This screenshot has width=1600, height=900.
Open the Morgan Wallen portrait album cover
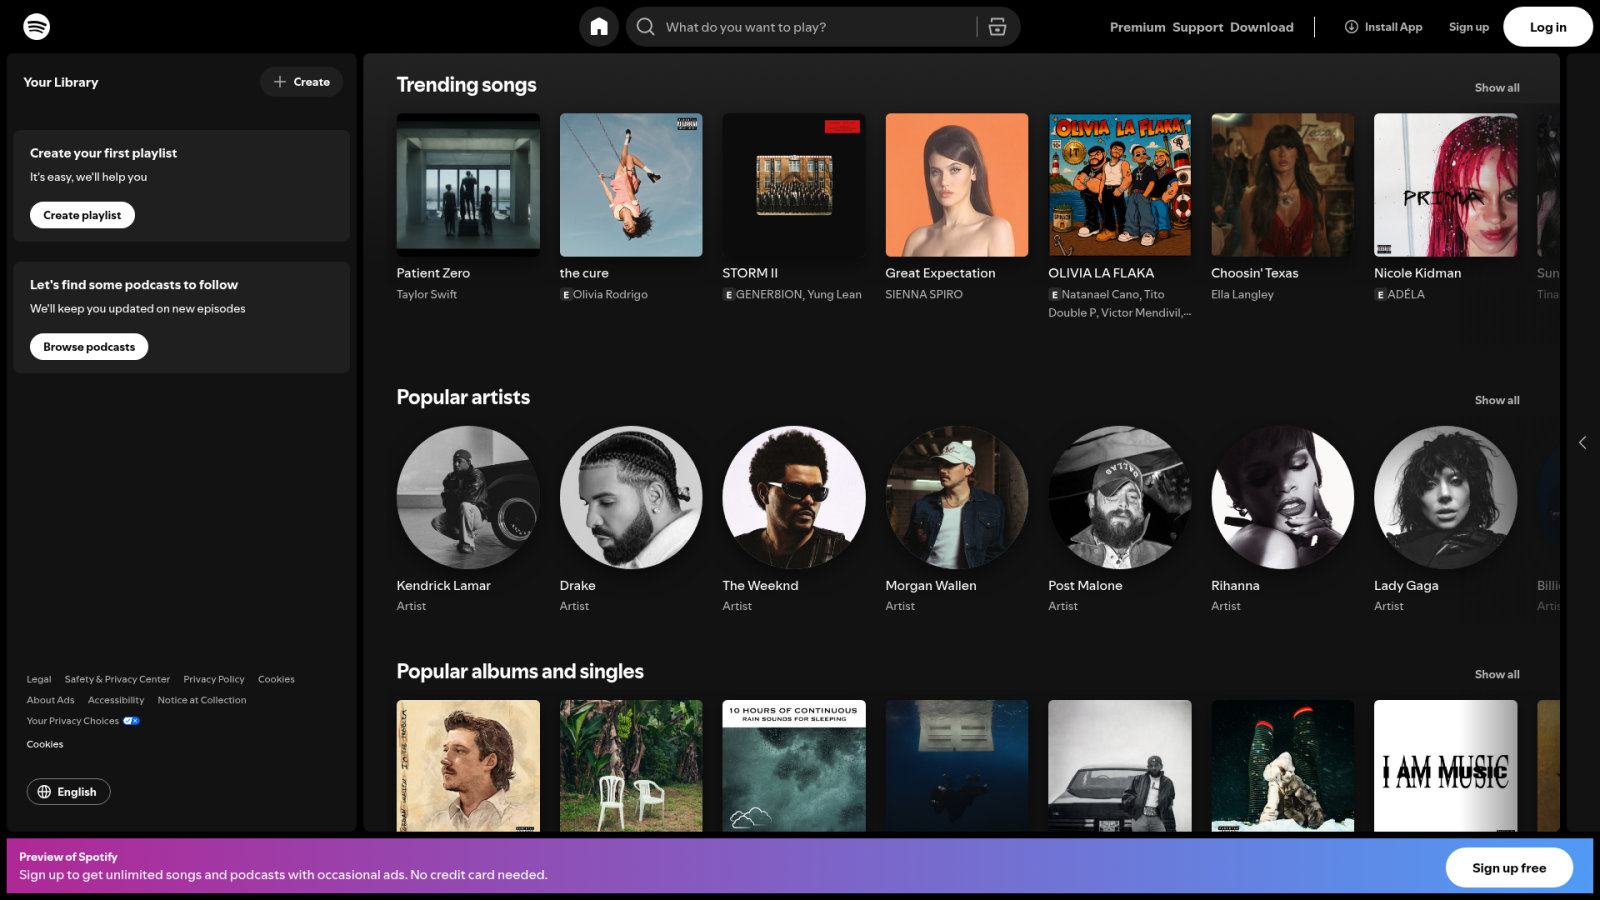[468, 766]
